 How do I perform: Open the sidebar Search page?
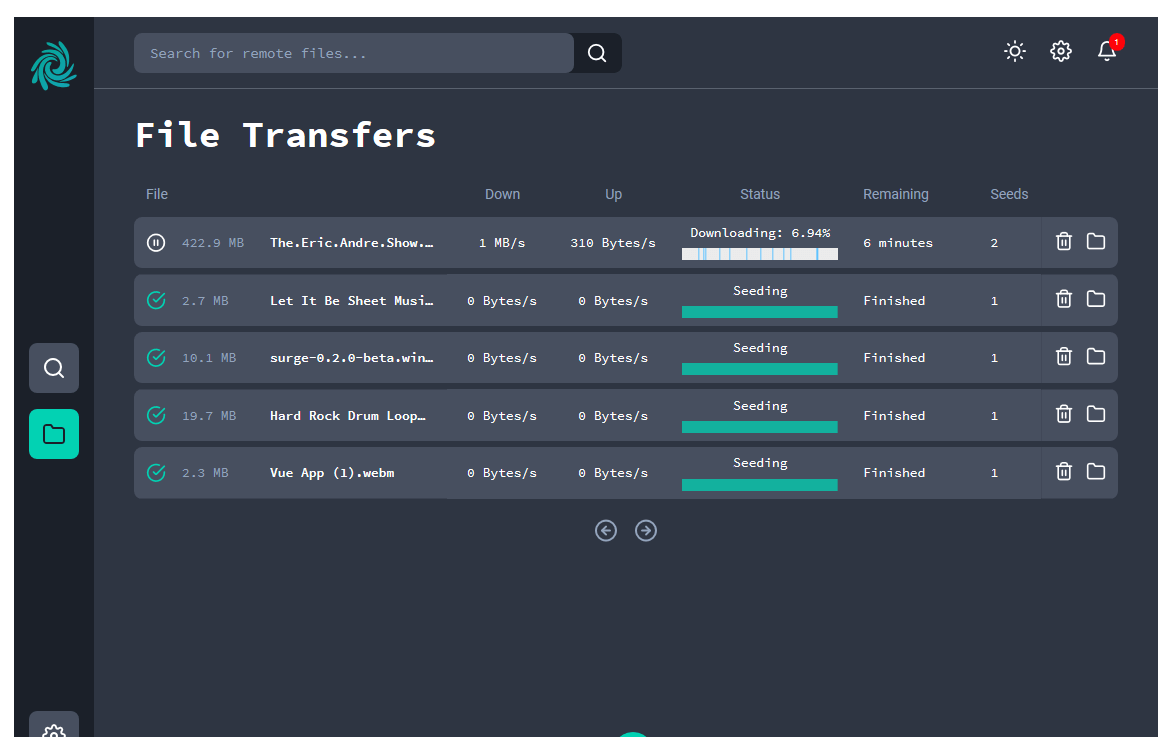click(54, 368)
